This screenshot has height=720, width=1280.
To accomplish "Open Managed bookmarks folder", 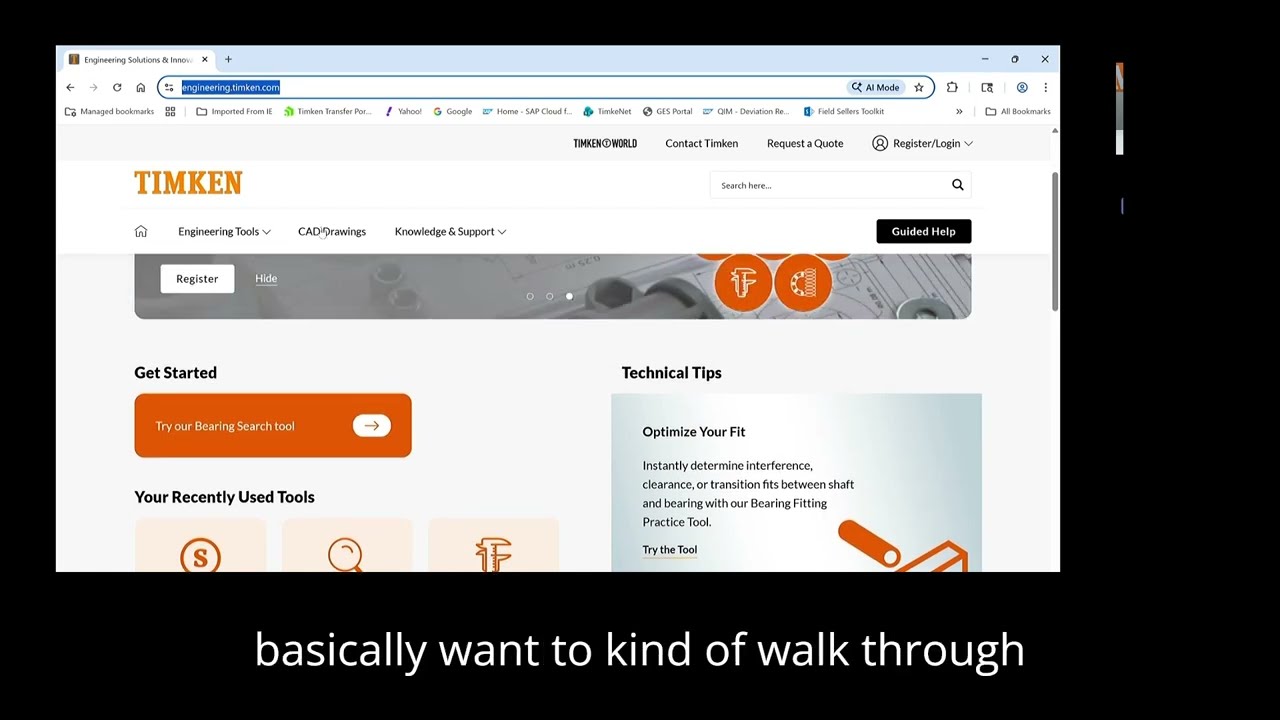I will point(109,111).
